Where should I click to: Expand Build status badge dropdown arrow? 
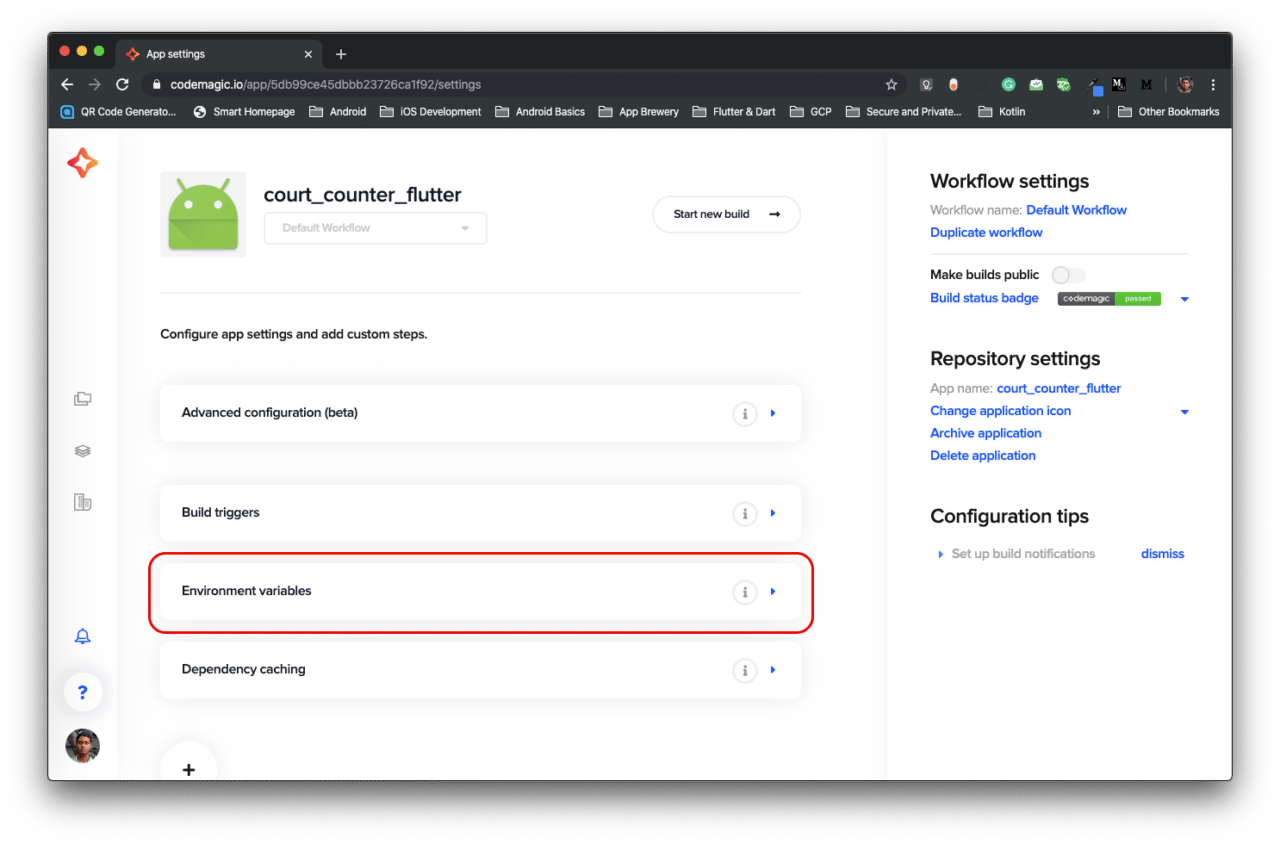coord(1184,299)
